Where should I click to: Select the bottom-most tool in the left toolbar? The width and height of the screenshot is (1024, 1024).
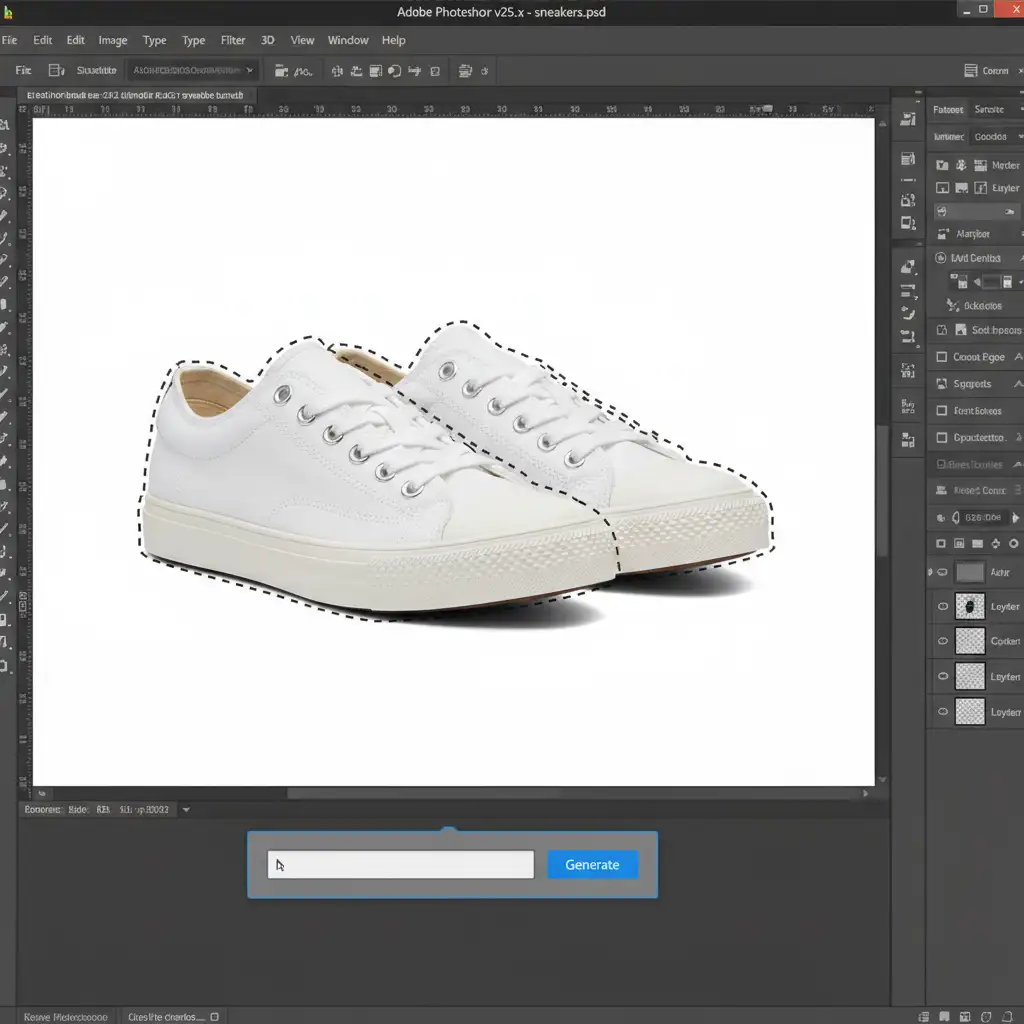click(6, 666)
